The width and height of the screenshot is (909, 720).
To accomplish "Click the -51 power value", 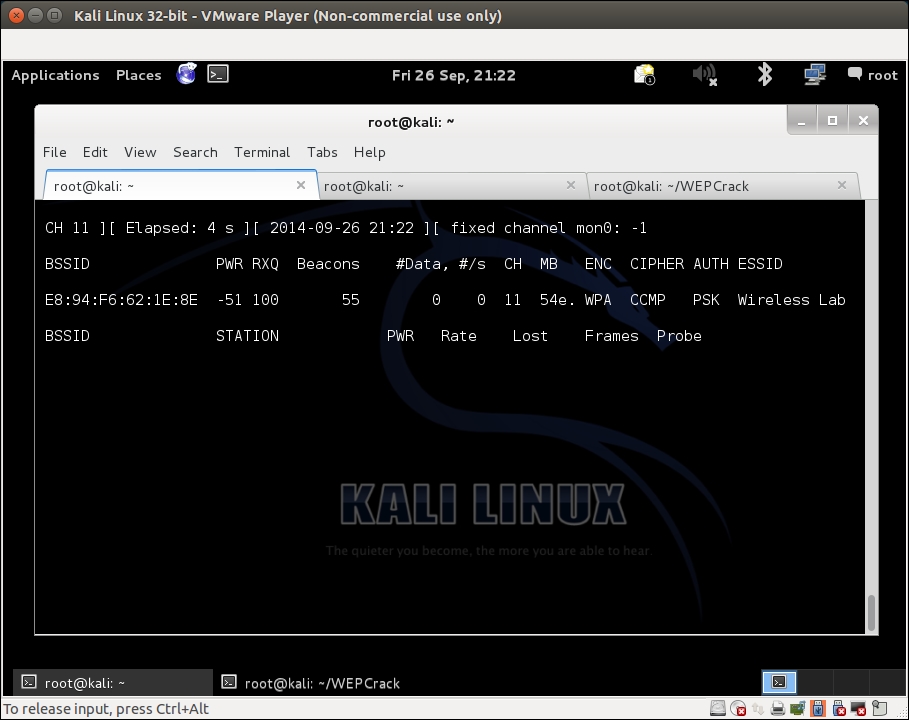I will 229,300.
